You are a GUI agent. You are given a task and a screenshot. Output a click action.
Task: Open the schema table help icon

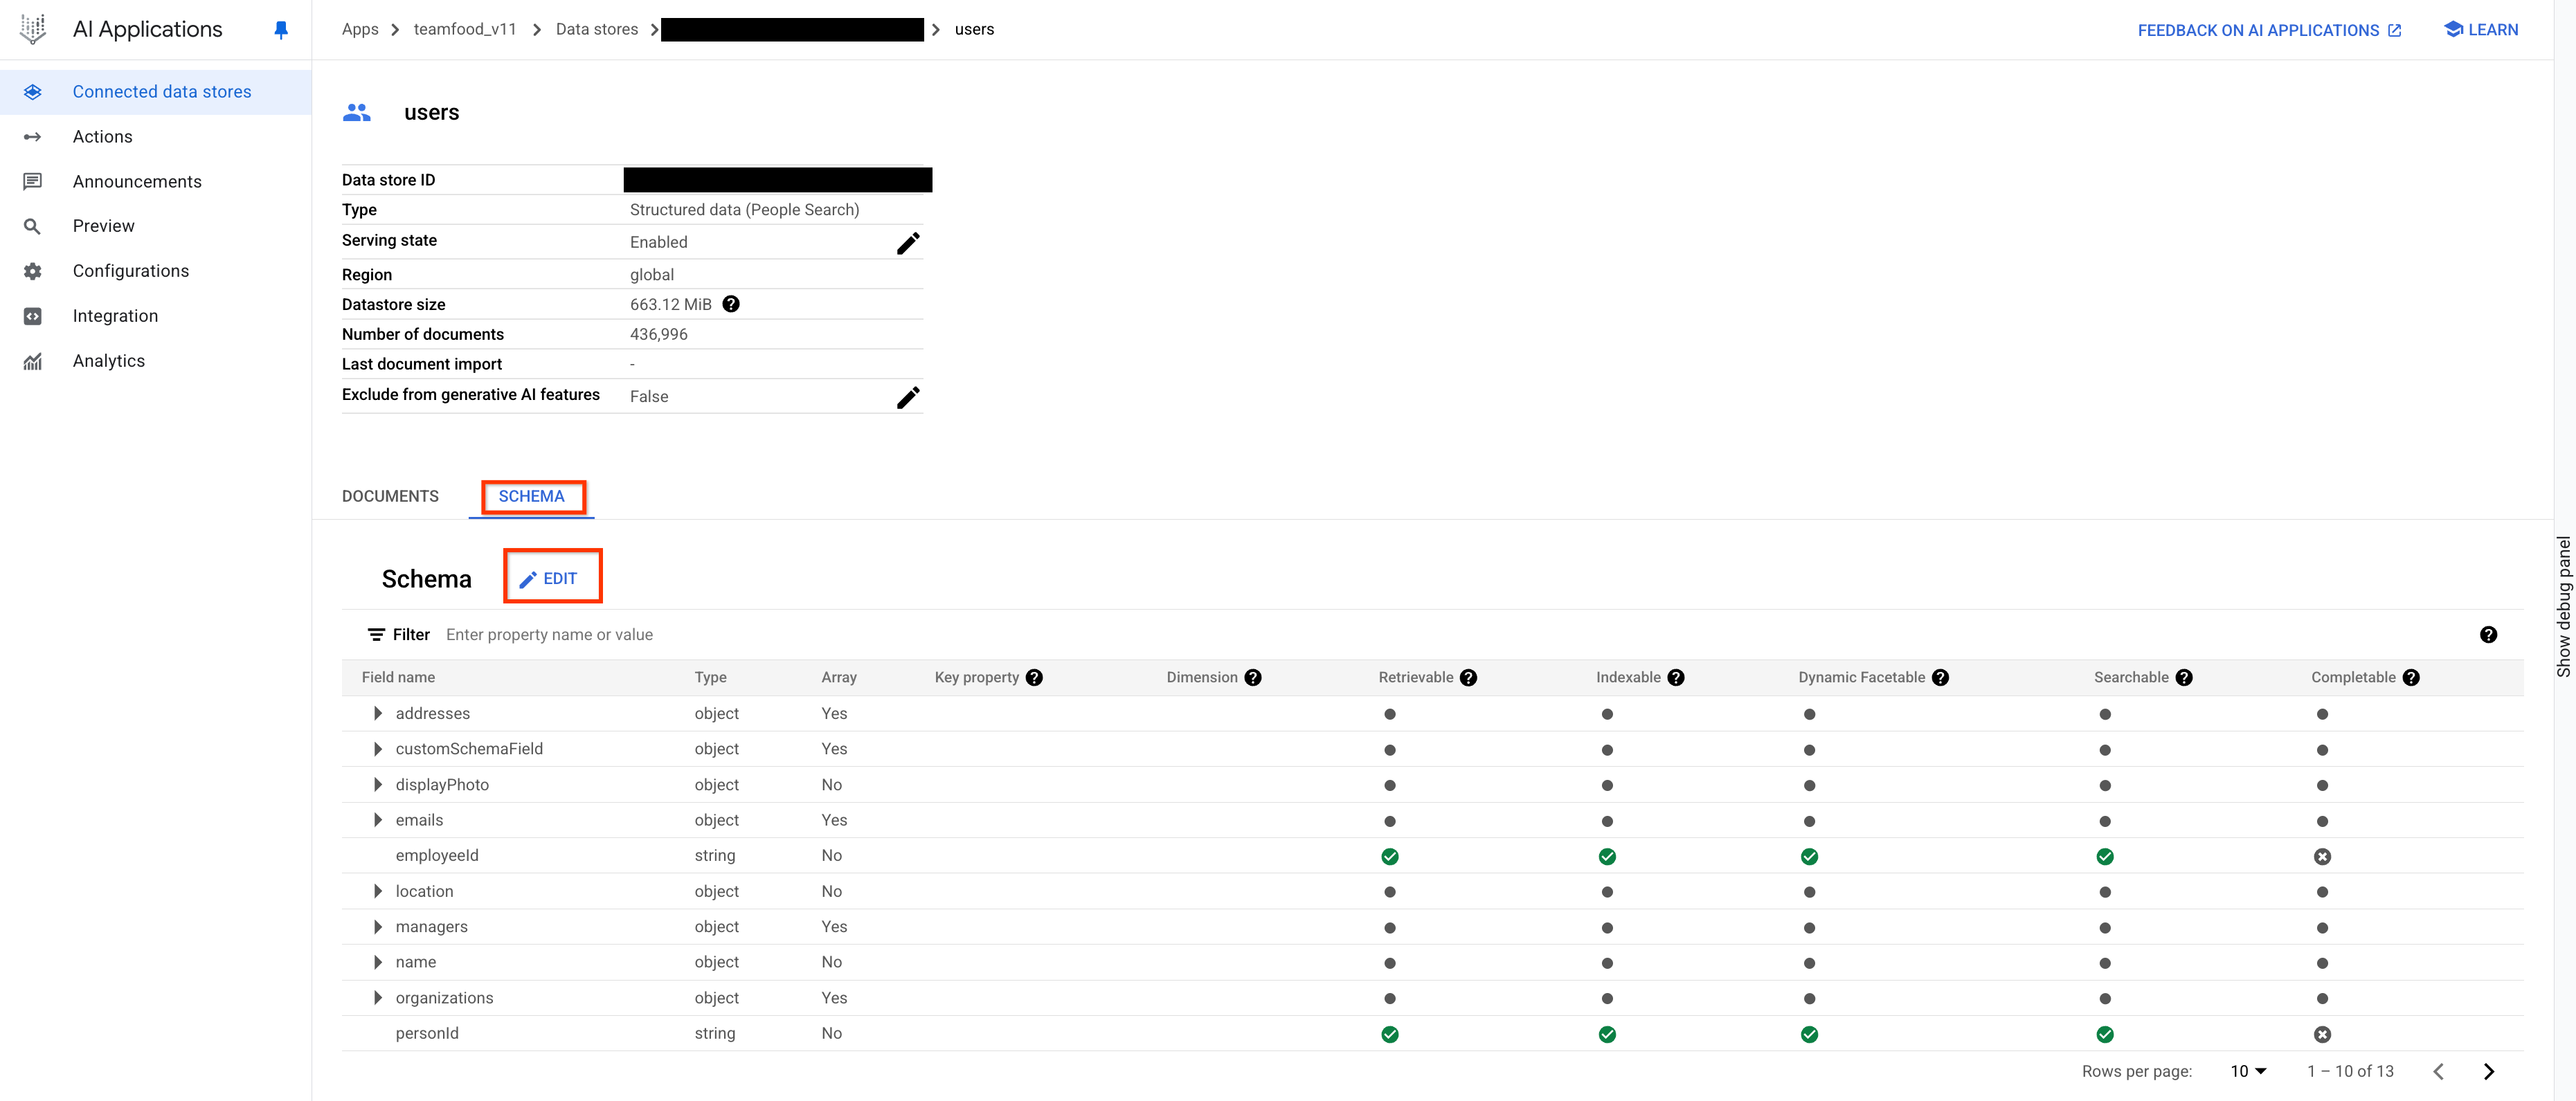pos(2489,635)
